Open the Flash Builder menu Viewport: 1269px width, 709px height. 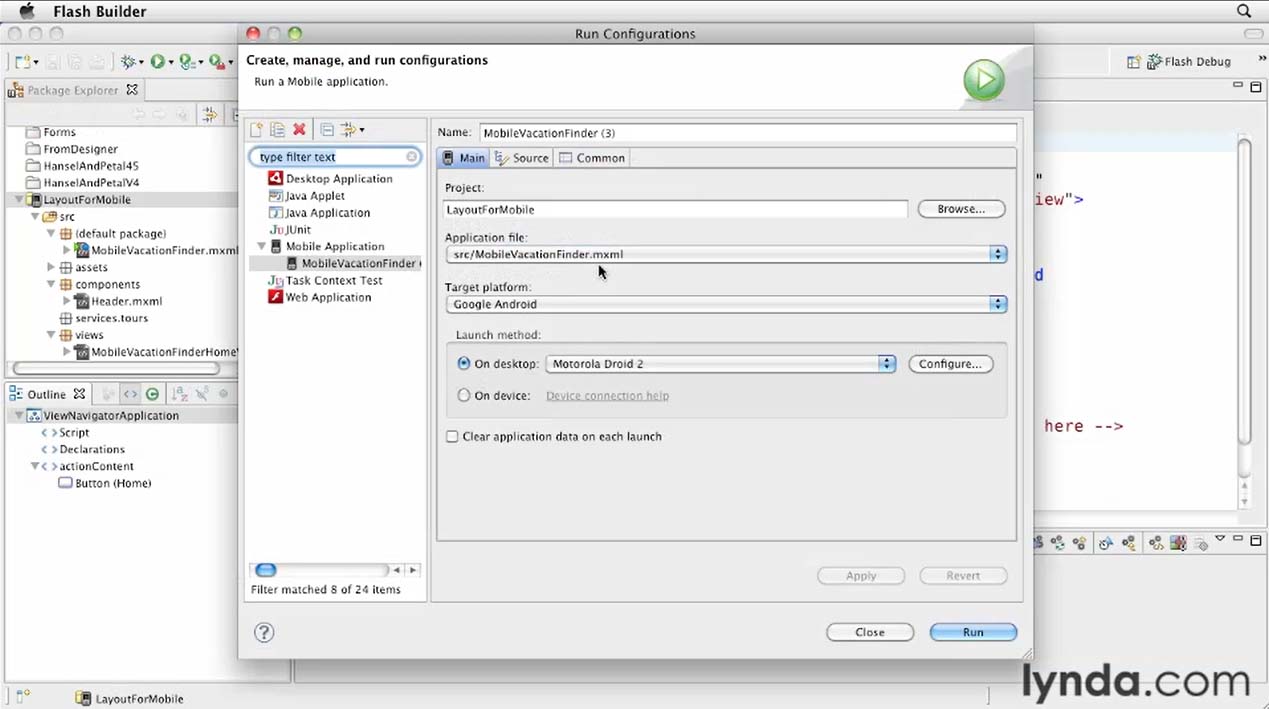(x=100, y=11)
